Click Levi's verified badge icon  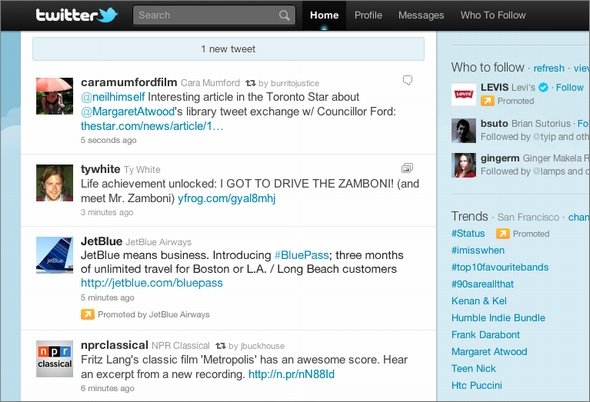click(543, 87)
